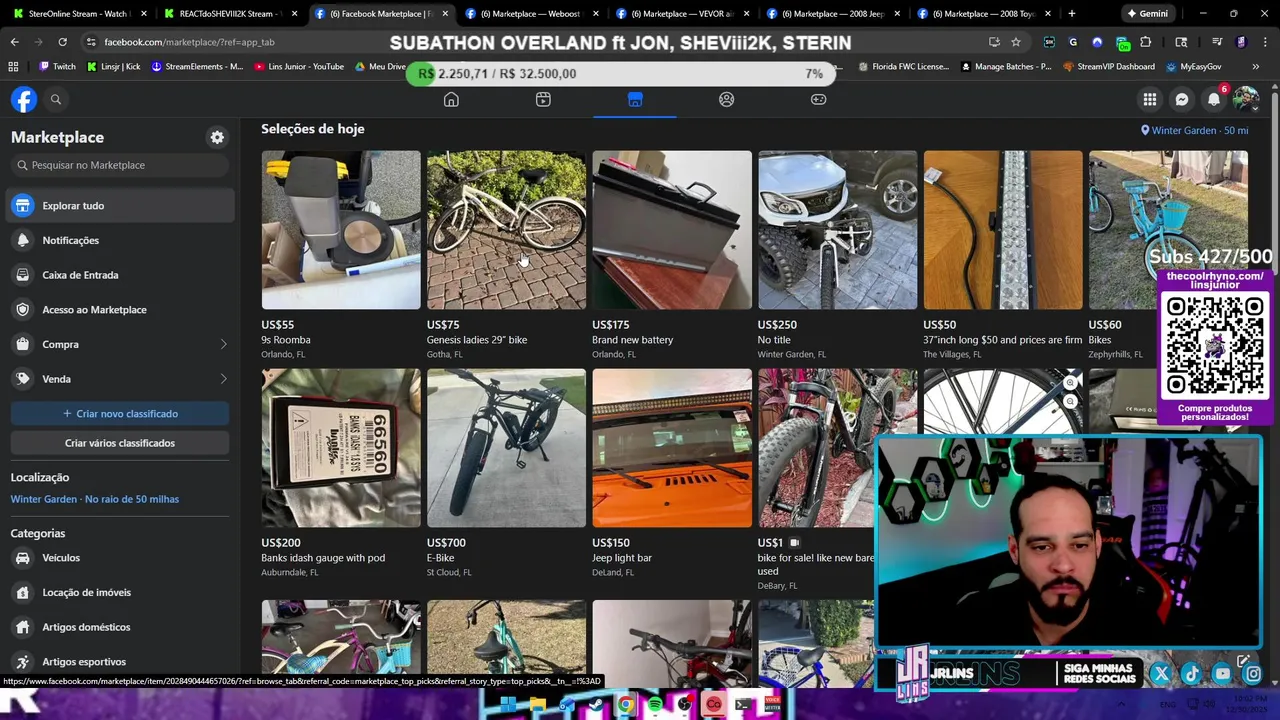
Task: Open the Facebook menu grid icon
Action: 1150,99
